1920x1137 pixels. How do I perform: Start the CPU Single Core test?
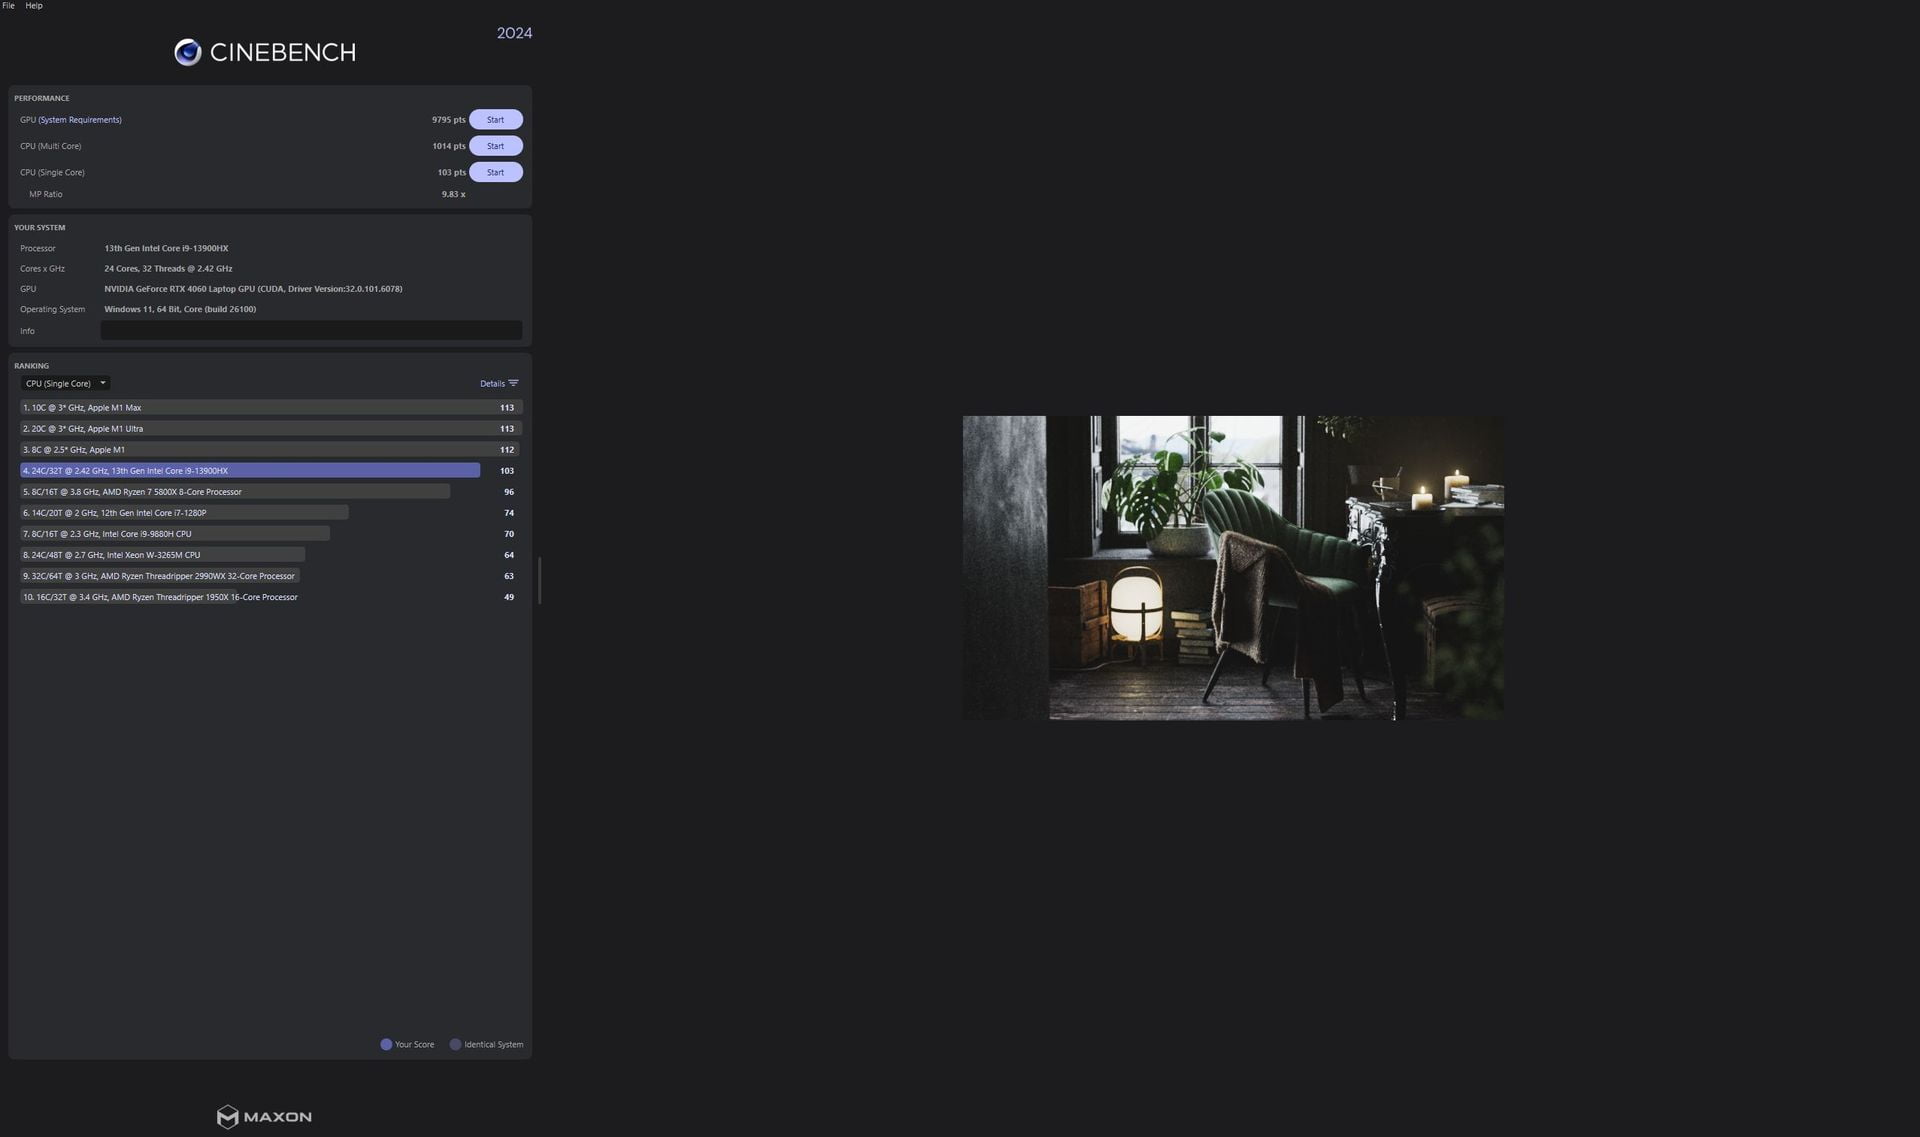coord(496,172)
